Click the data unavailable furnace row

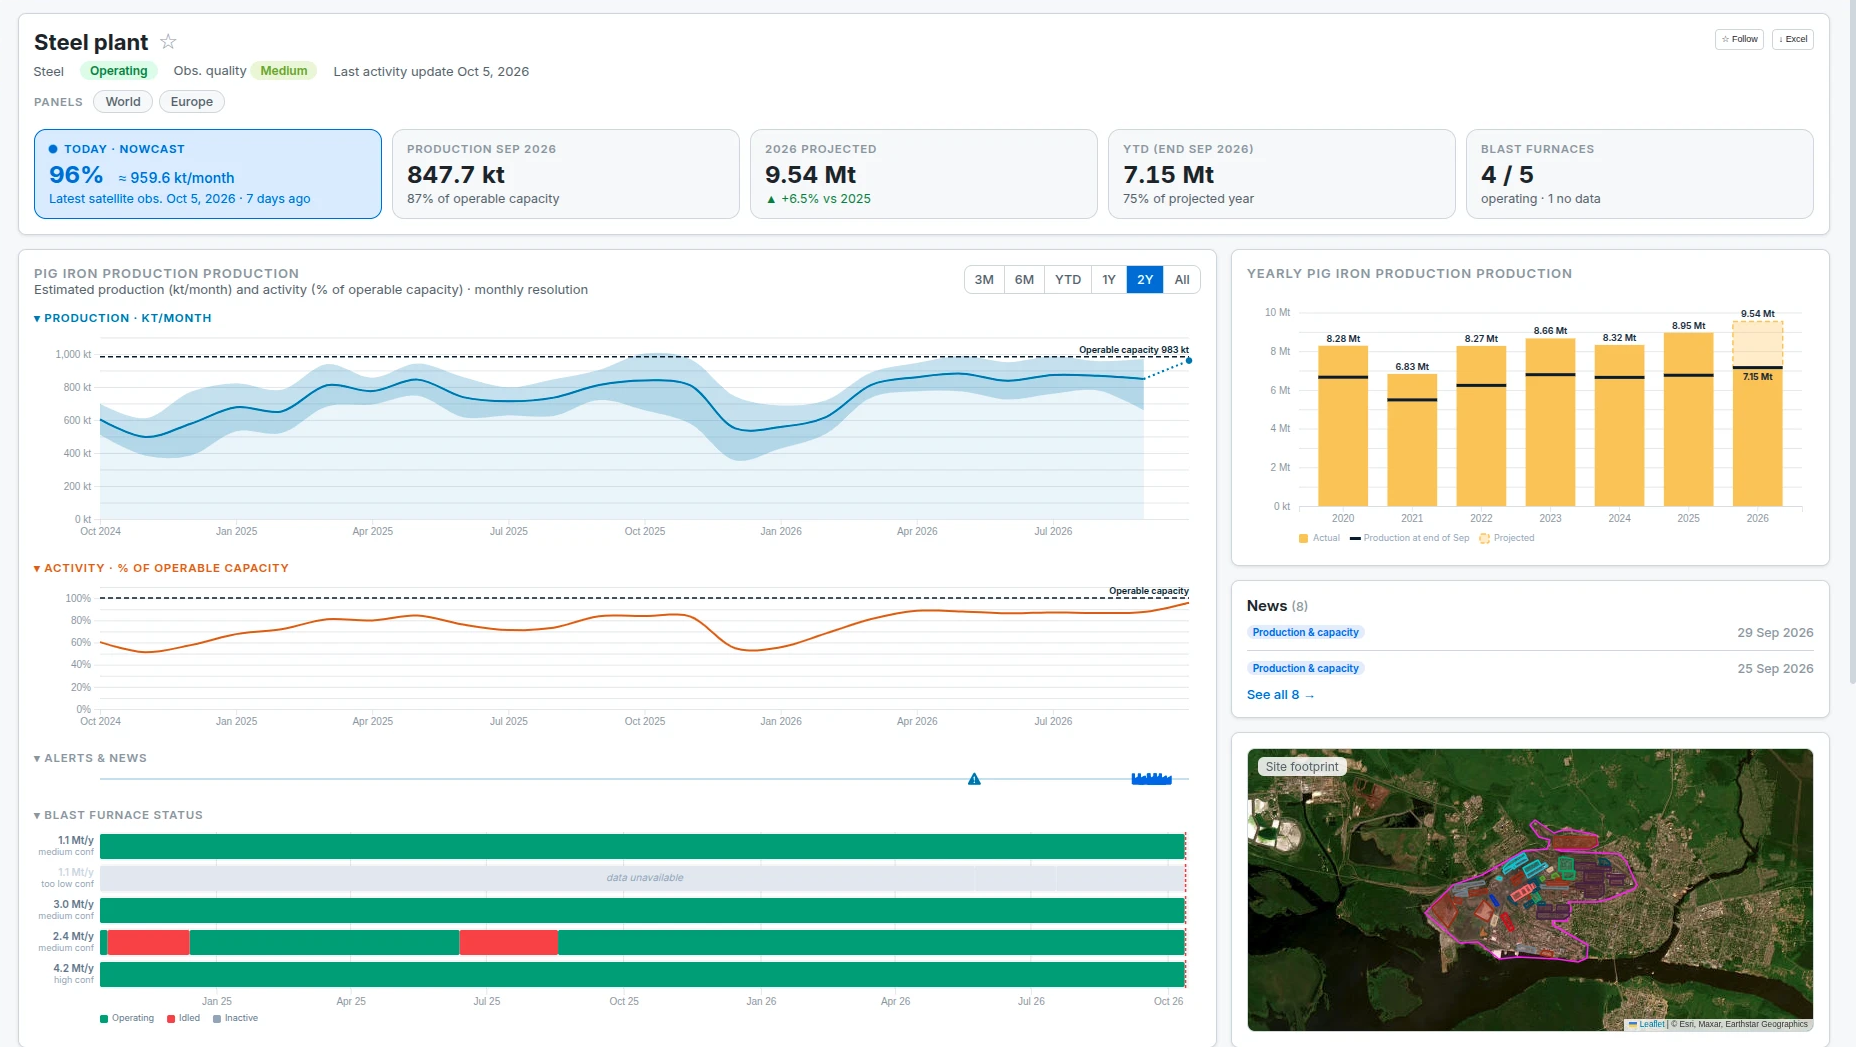[642, 878]
